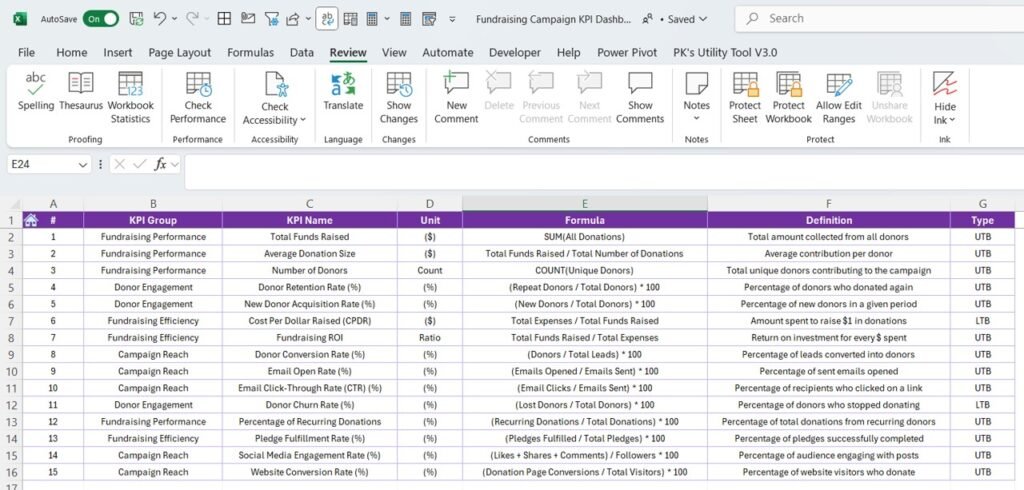Select column E header
Viewport: 1024px width, 490px height.
click(584, 204)
